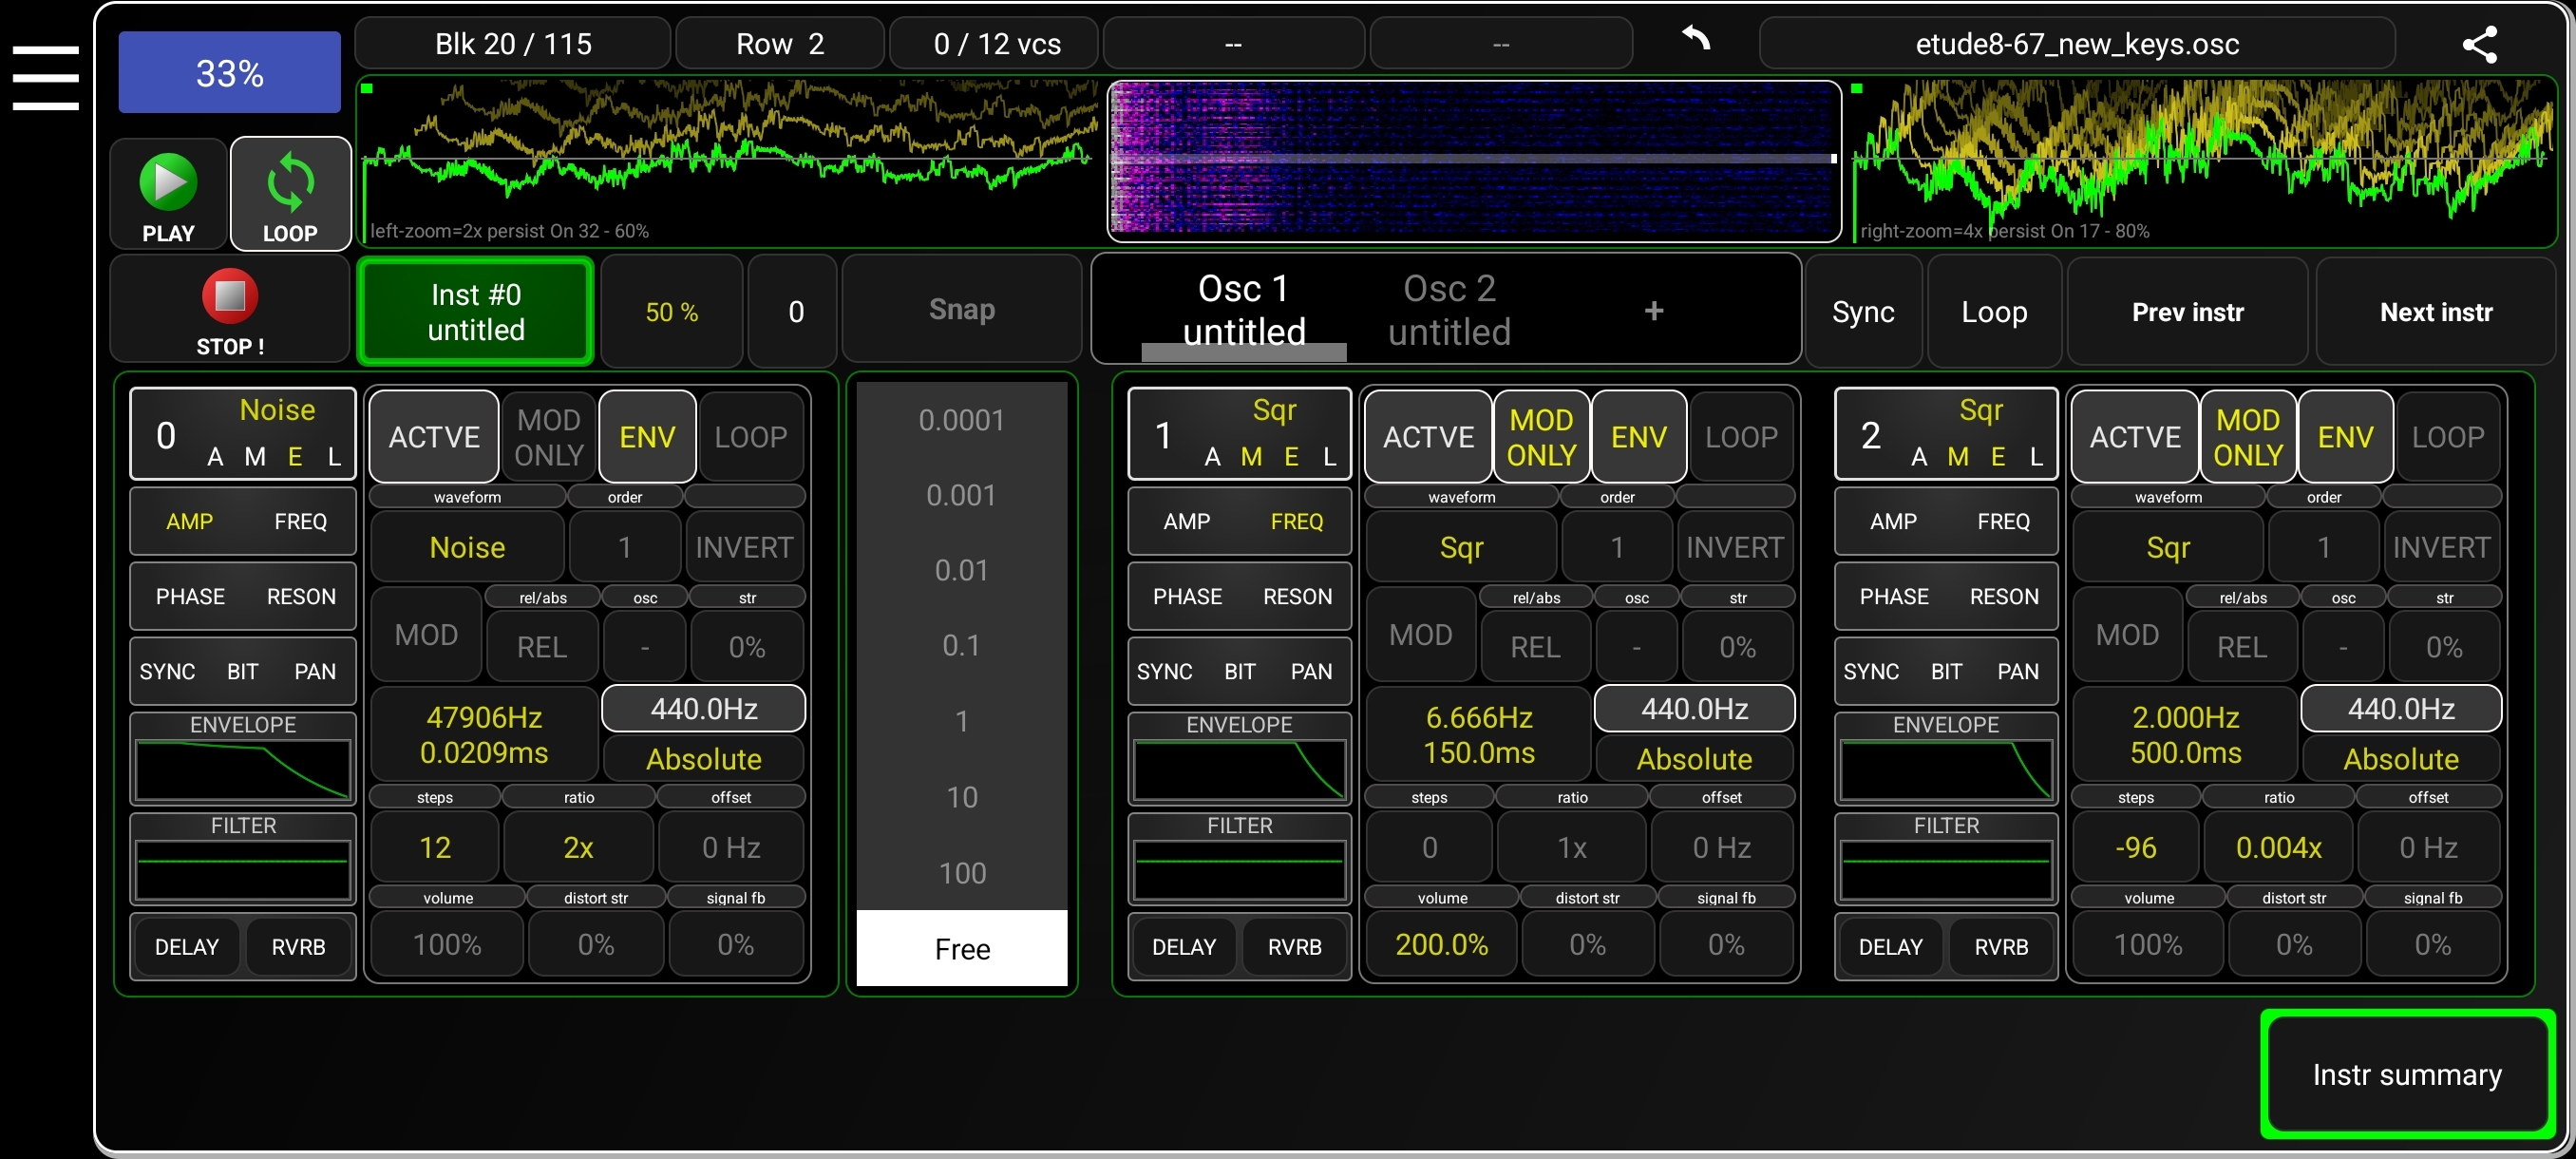
Task: Open the ENVELOPE graph for the Noise oscillator
Action: (242, 762)
